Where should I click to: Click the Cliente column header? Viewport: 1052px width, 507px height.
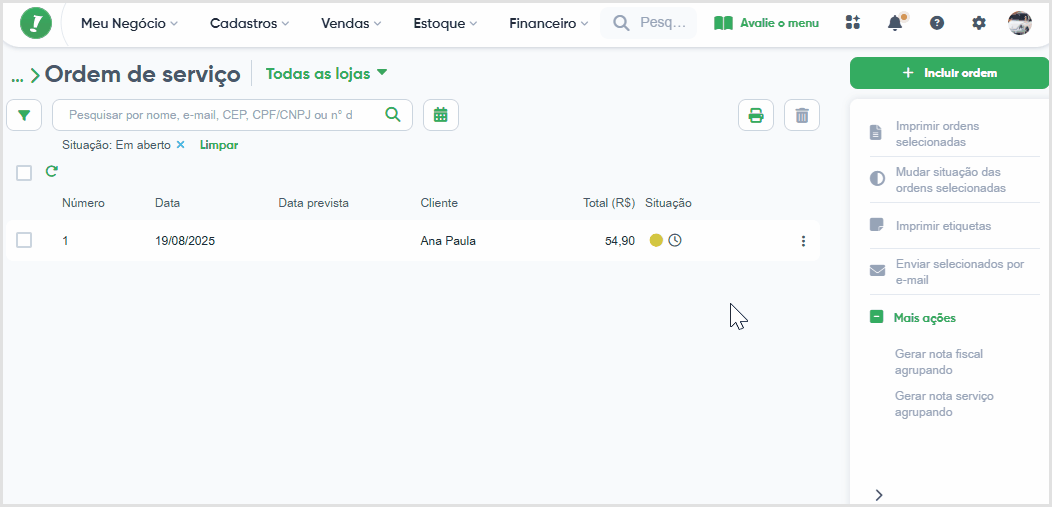(439, 203)
